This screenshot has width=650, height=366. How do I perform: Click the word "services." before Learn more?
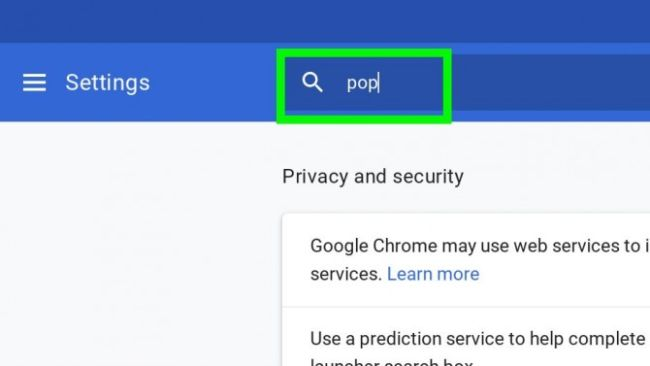click(346, 274)
